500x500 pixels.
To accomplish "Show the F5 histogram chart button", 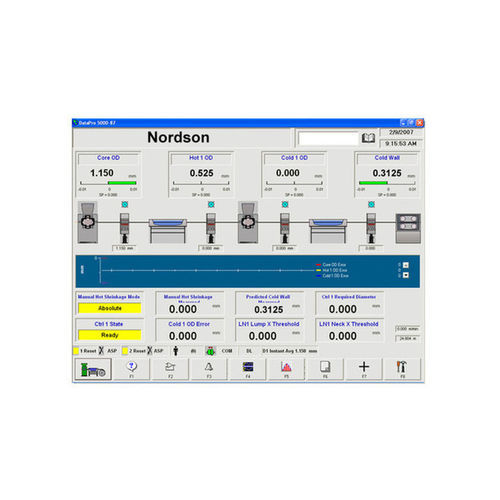I will click(287, 369).
